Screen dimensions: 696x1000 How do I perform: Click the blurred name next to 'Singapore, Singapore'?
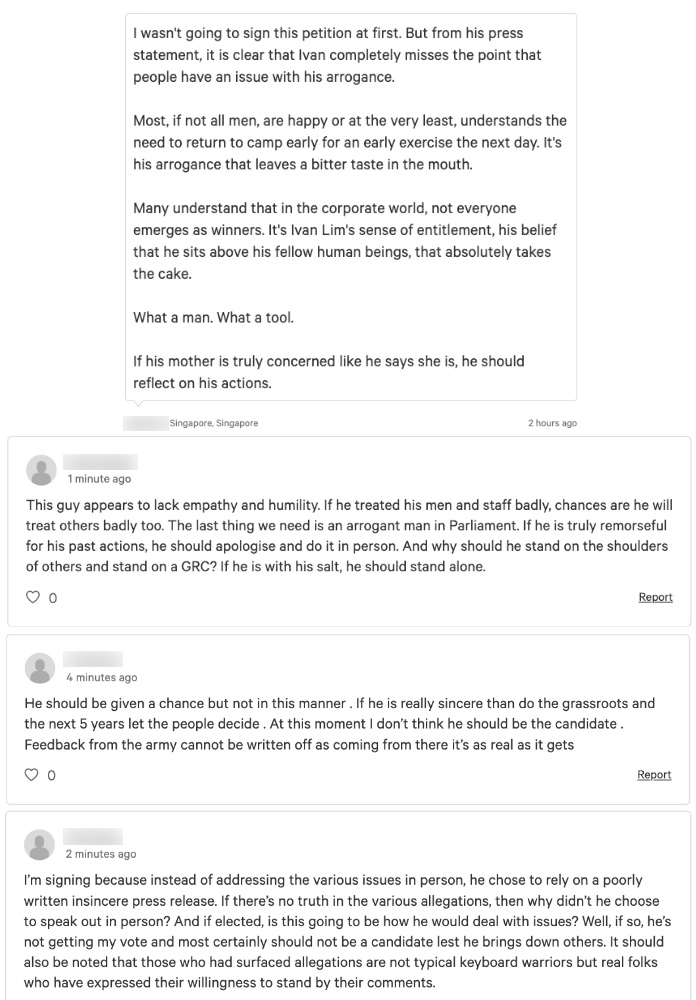tap(145, 423)
